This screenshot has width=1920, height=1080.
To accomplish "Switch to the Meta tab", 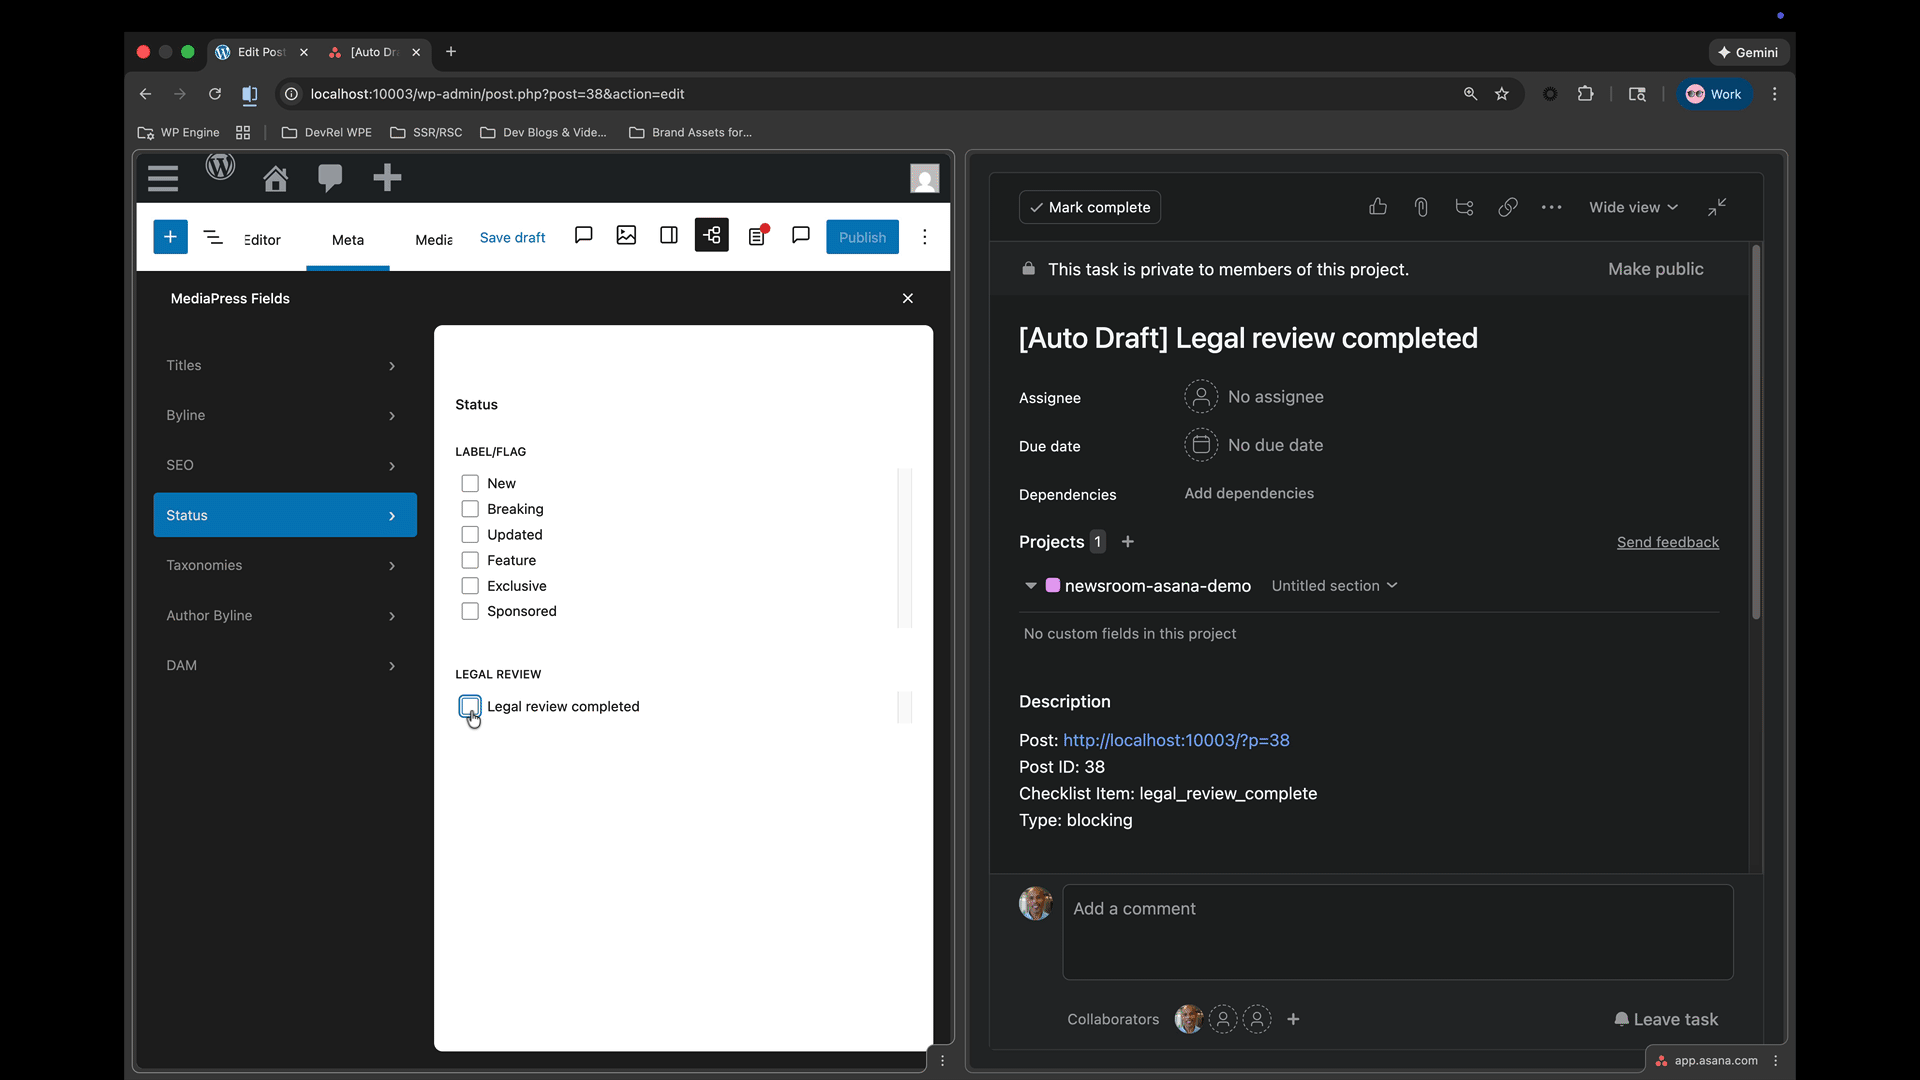I will pos(347,240).
